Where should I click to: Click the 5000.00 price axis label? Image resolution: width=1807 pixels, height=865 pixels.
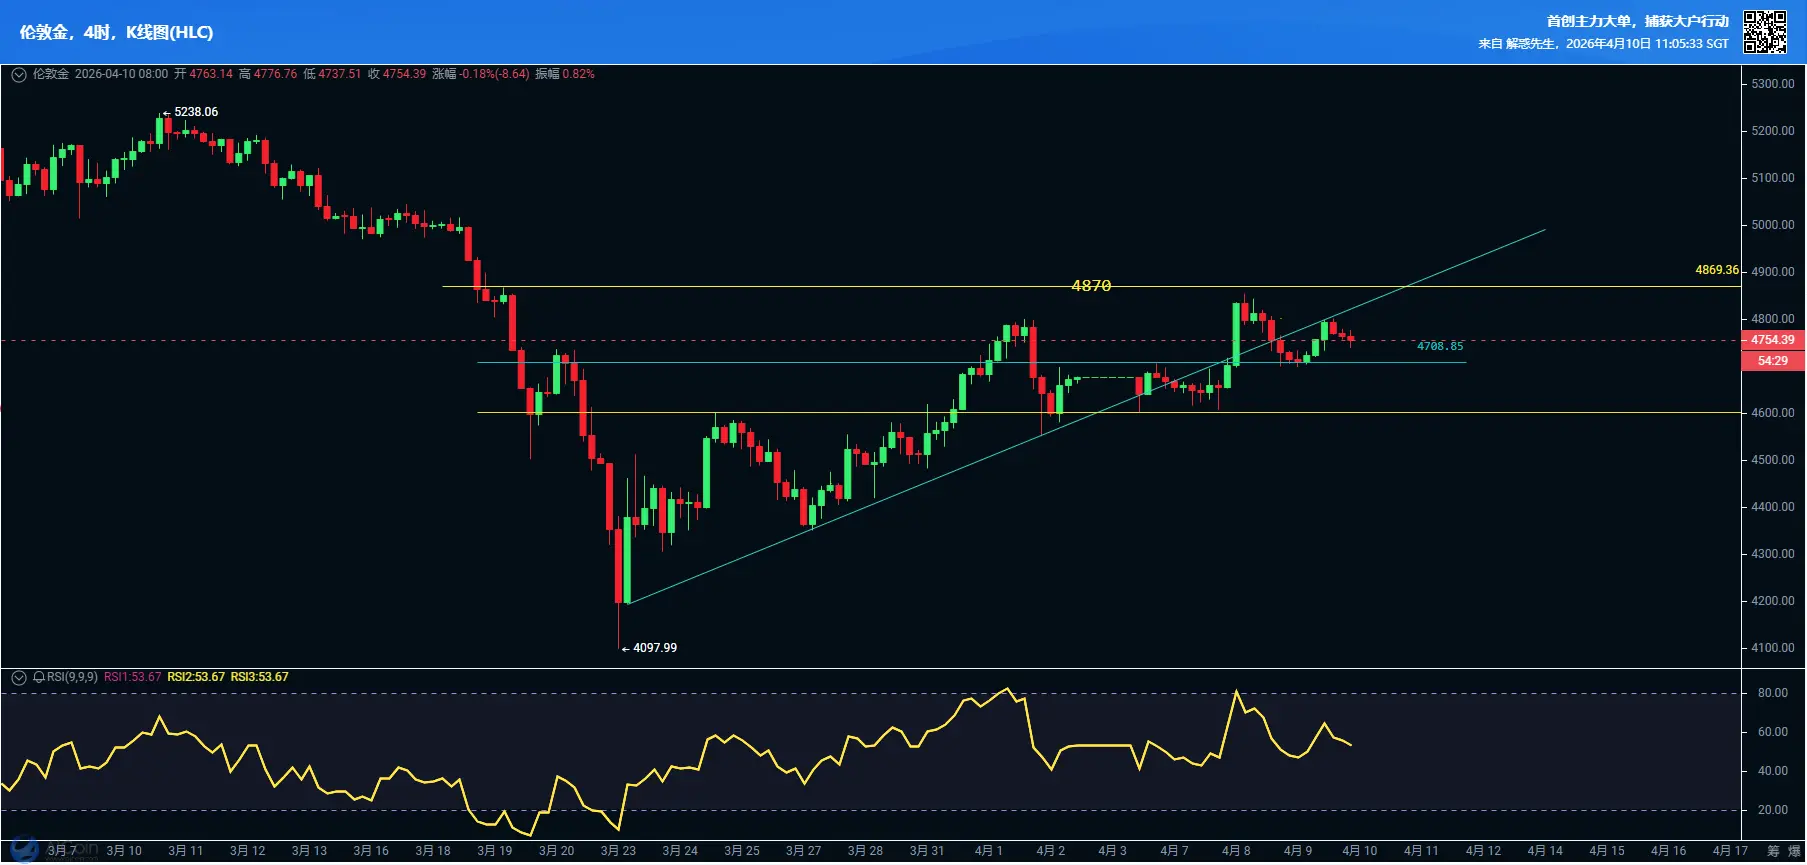coord(1773,225)
